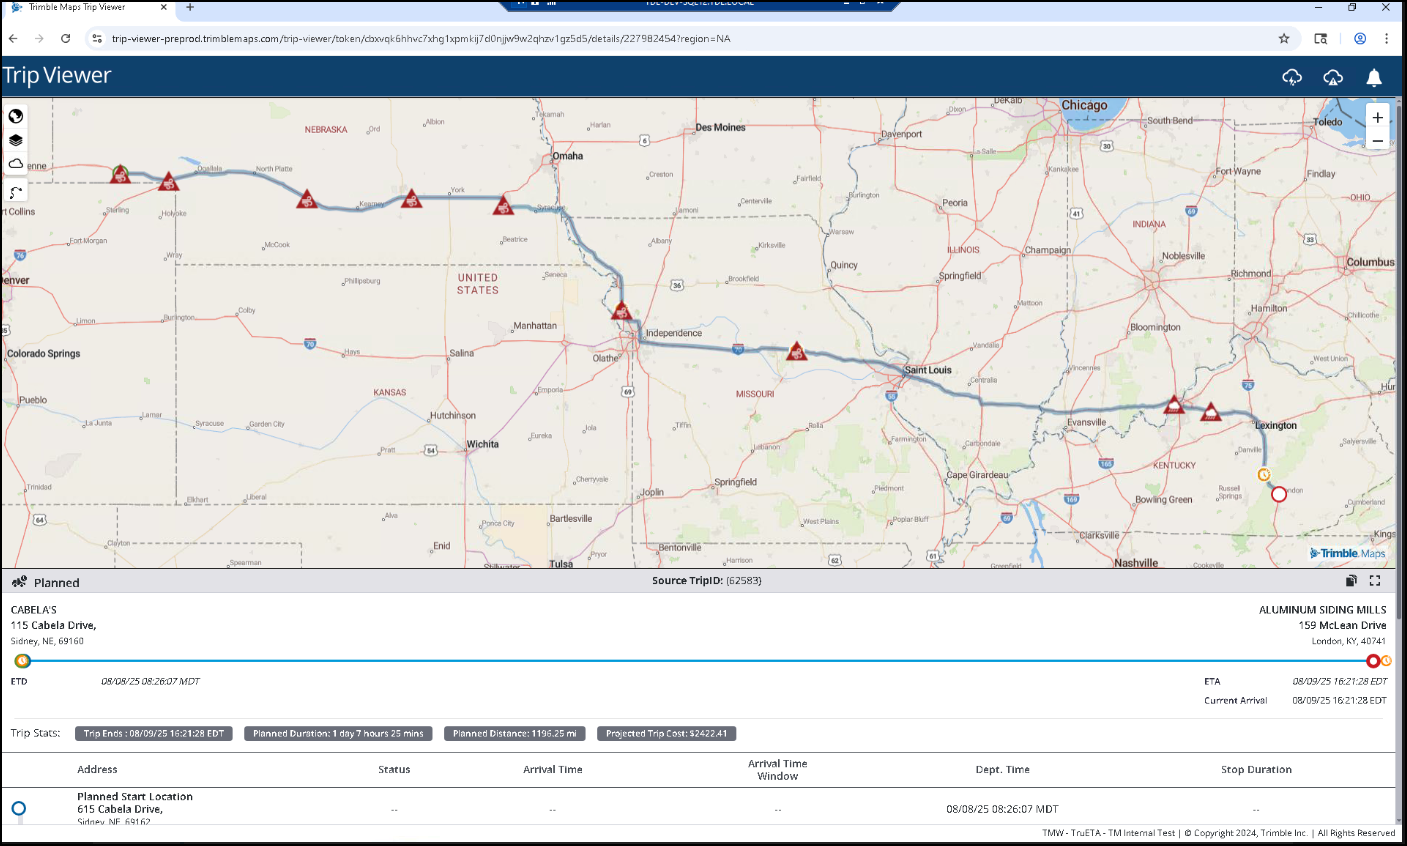Click the red destination marker on timeline
This screenshot has height=846, width=1407.
tap(1373, 661)
